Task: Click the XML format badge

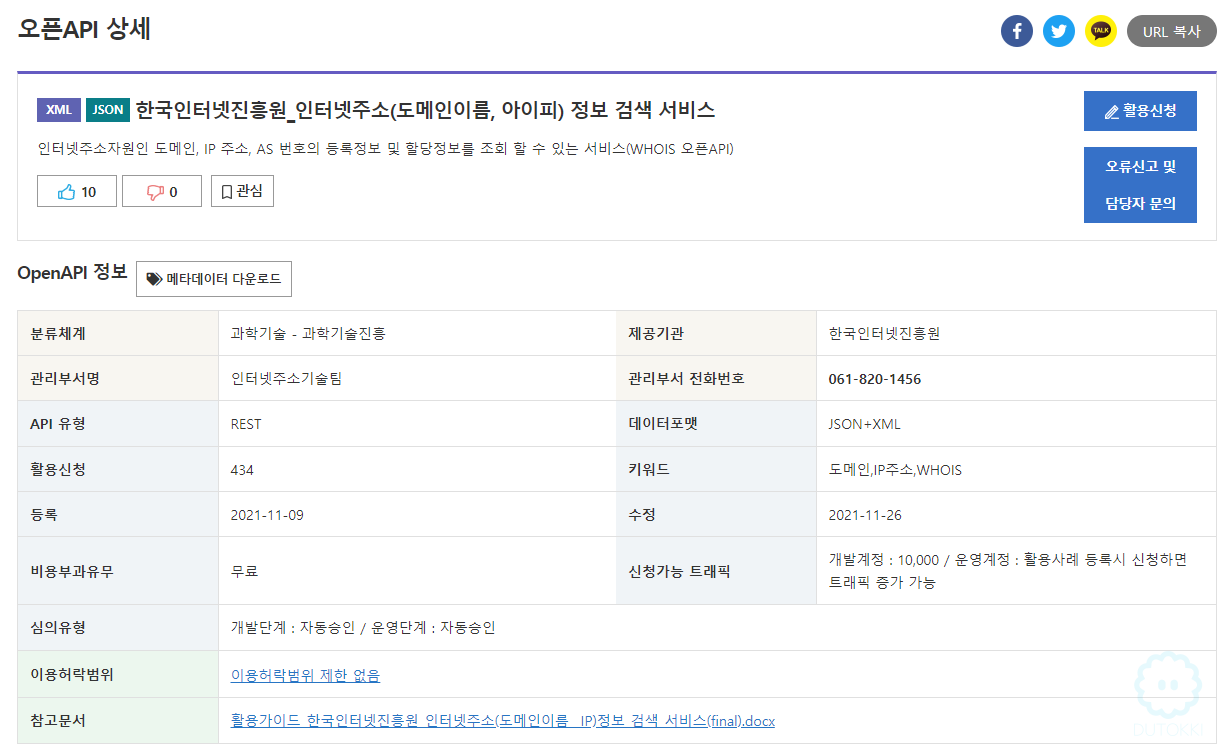Action: click(x=59, y=110)
